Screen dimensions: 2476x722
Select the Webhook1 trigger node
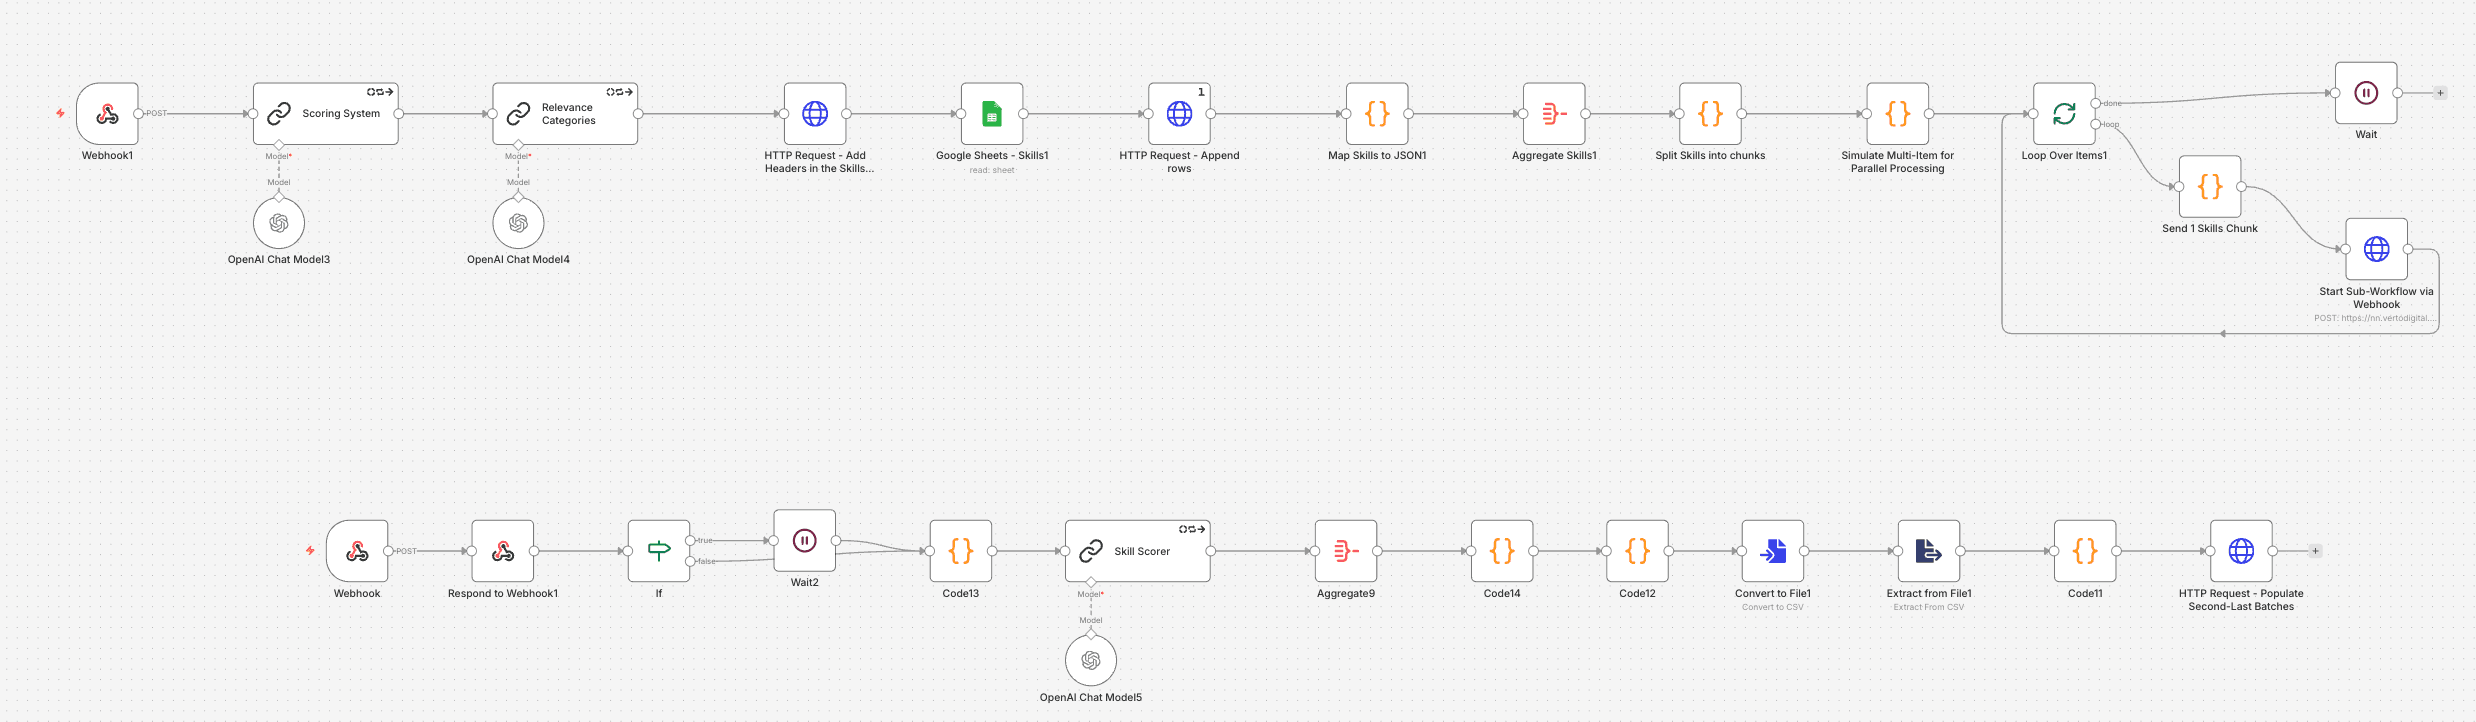coord(107,114)
